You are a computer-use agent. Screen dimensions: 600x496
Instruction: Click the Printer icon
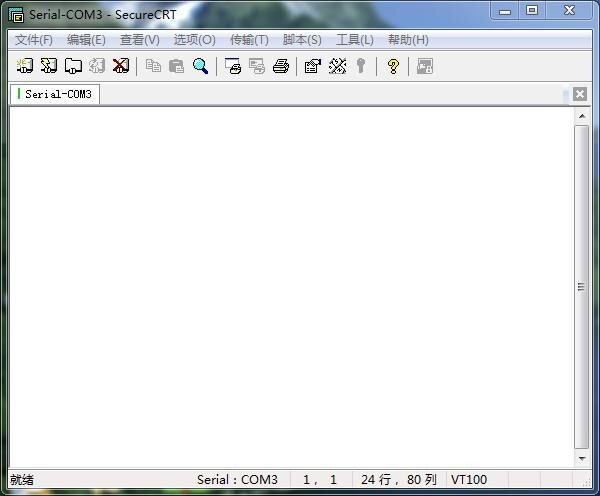coord(281,66)
